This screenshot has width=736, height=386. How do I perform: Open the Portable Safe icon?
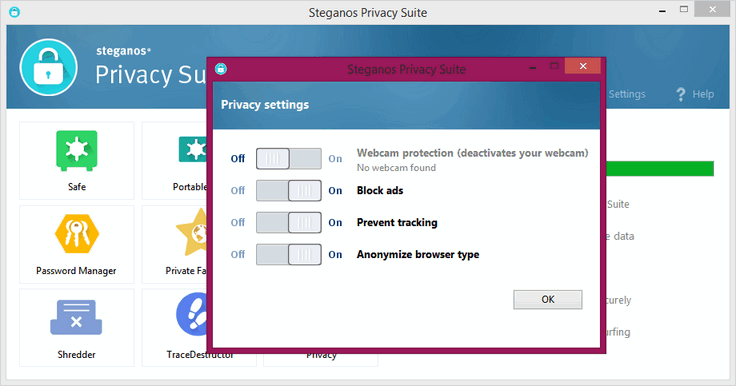pyautogui.click(x=193, y=149)
